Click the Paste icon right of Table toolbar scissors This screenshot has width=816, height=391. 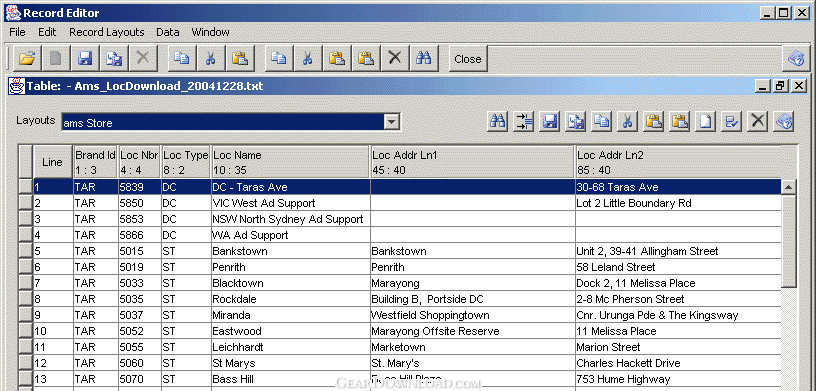(x=654, y=122)
